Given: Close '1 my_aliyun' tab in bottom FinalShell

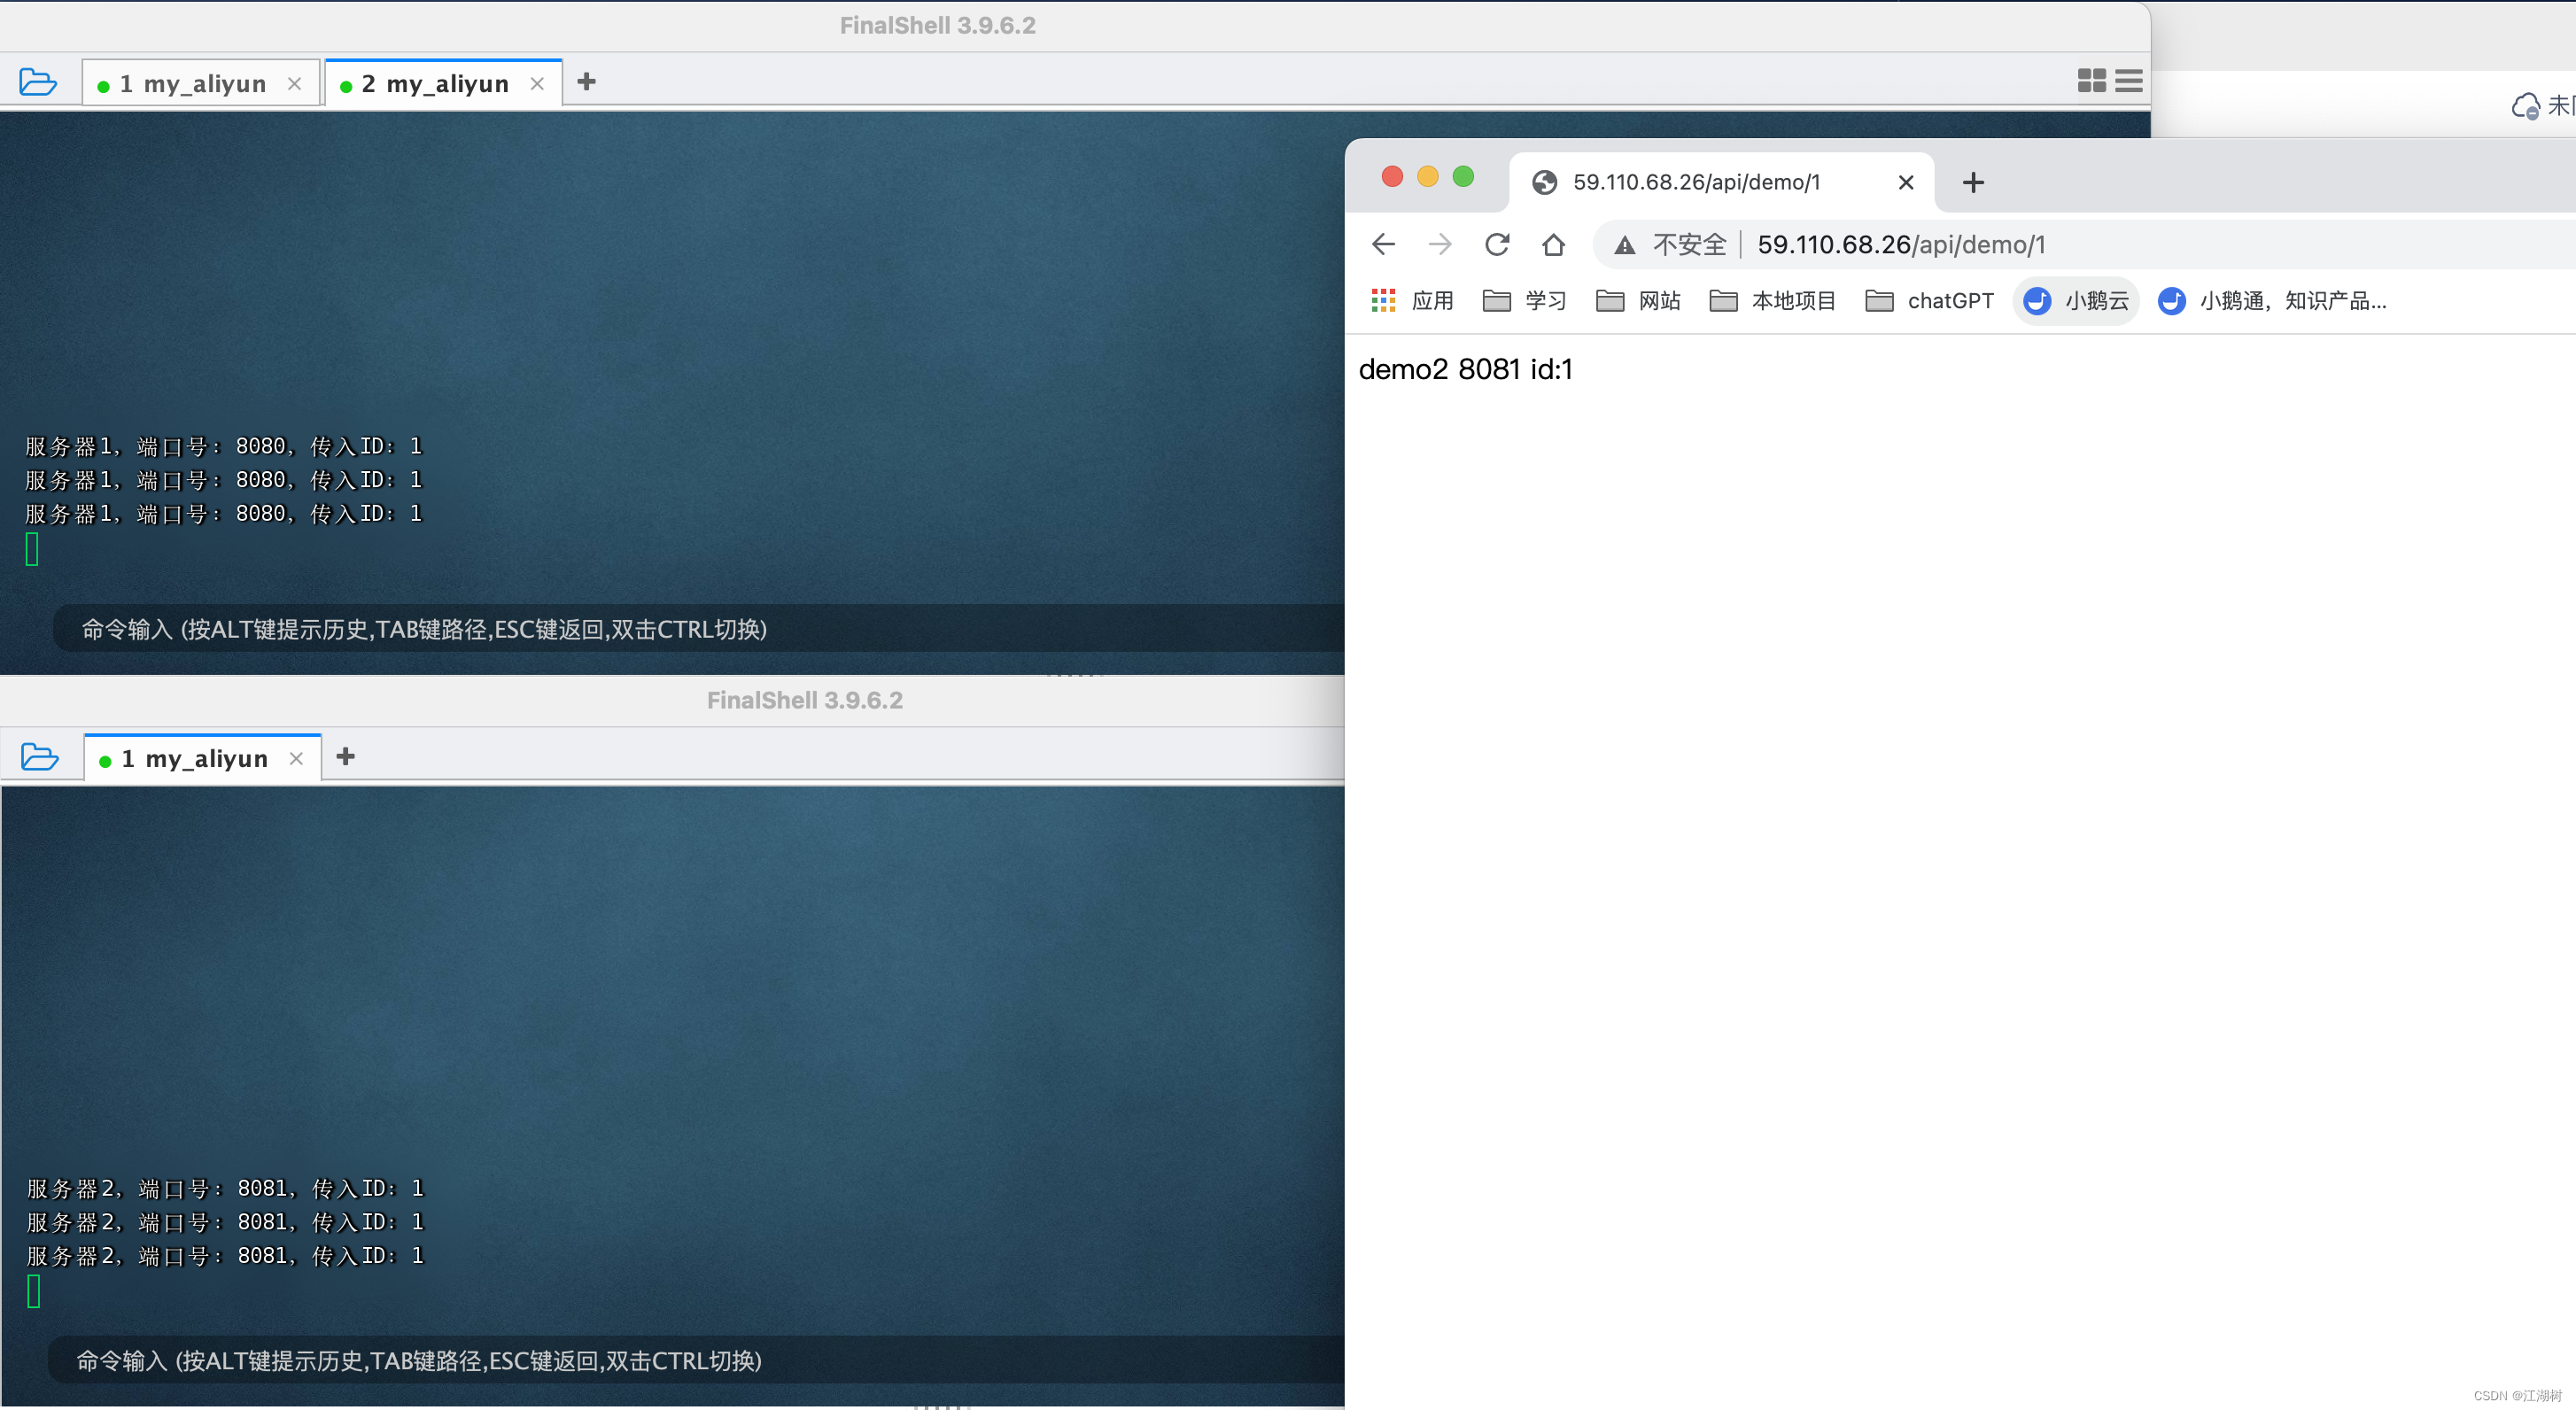Looking at the screenshot, I should coord(296,759).
